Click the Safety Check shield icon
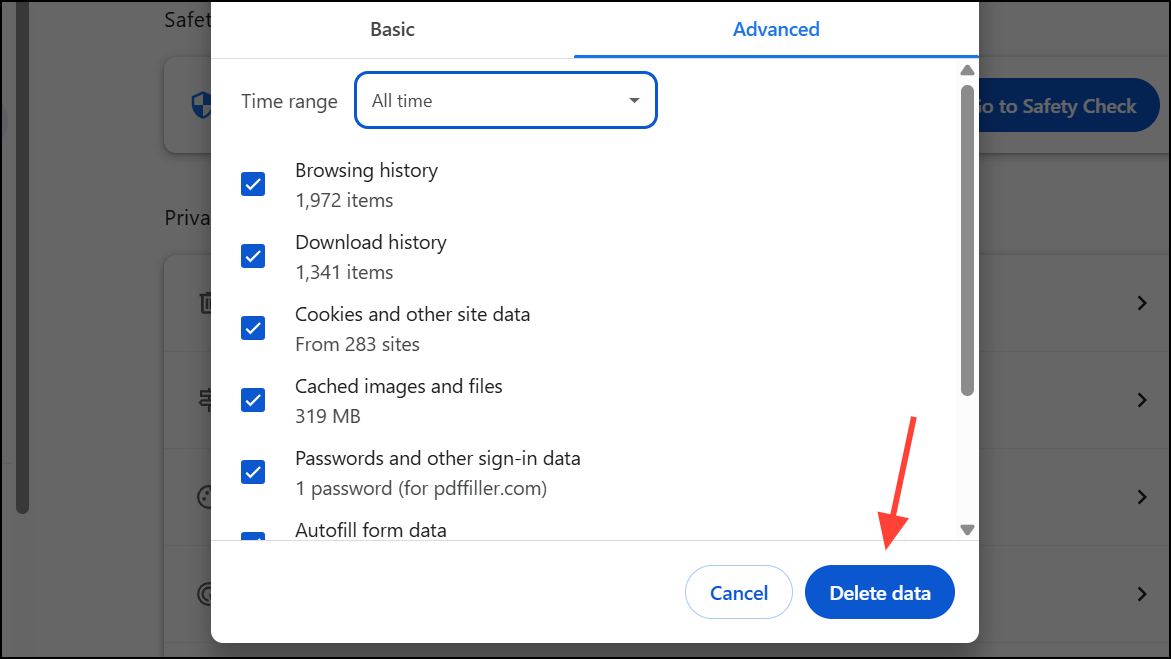The height and width of the screenshot is (659, 1171). click(200, 105)
